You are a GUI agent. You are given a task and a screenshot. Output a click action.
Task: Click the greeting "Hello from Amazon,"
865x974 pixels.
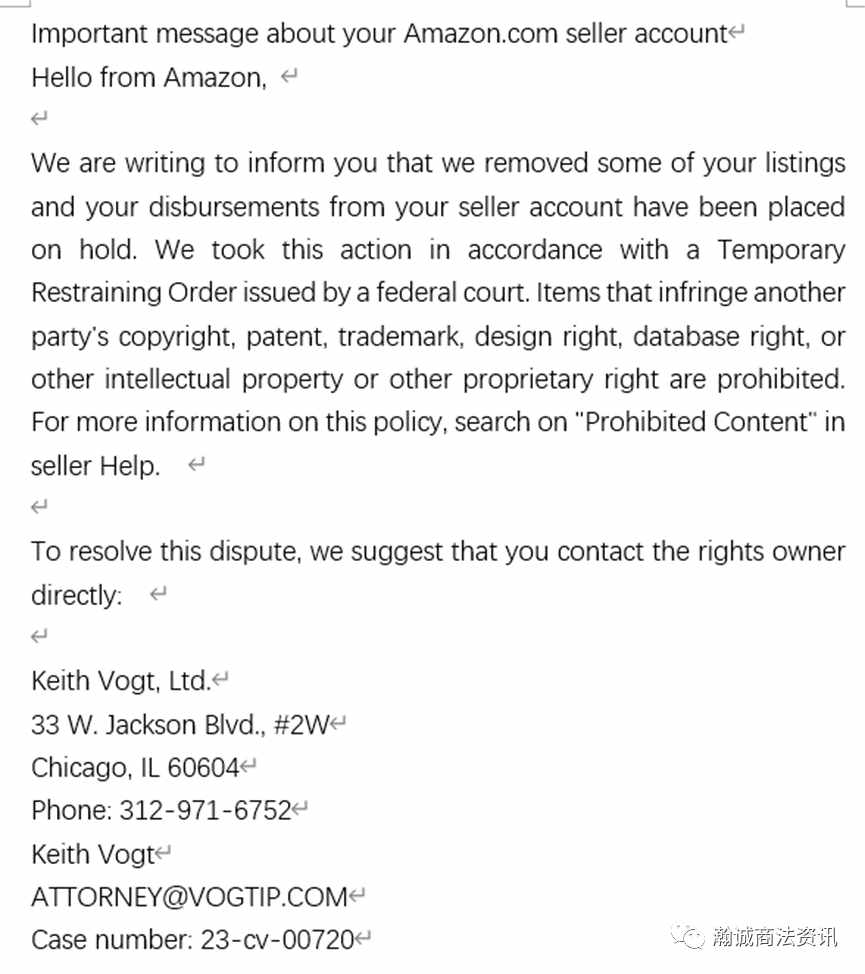(x=149, y=78)
